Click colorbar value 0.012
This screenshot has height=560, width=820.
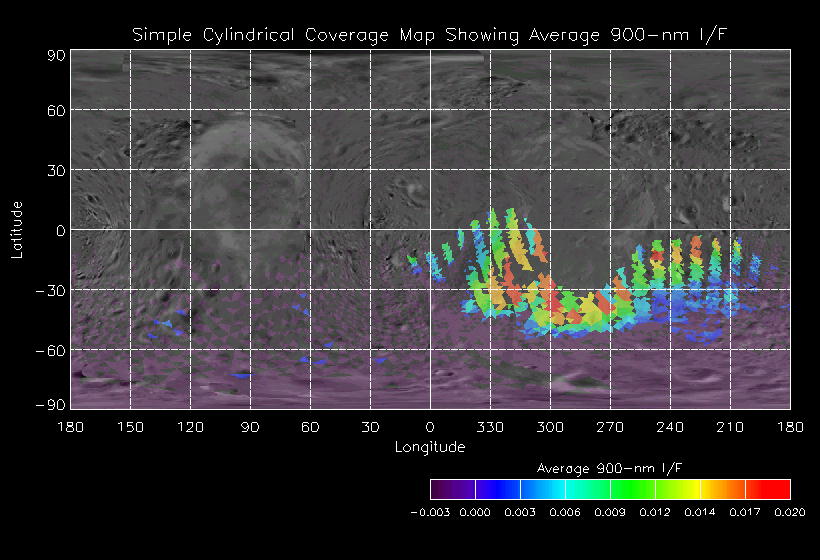click(655, 512)
